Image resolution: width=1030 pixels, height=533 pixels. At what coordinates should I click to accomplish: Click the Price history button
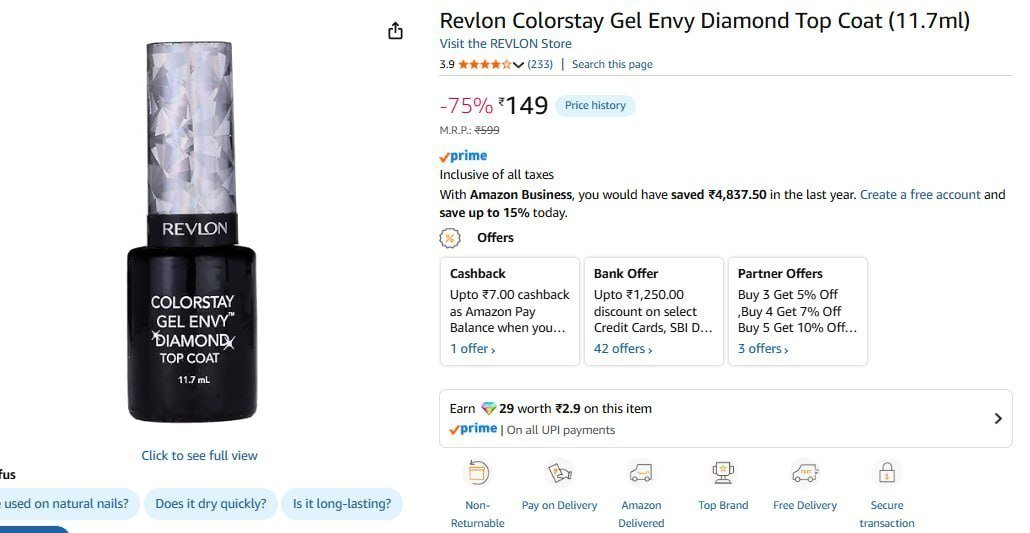click(x=595, y=105)
